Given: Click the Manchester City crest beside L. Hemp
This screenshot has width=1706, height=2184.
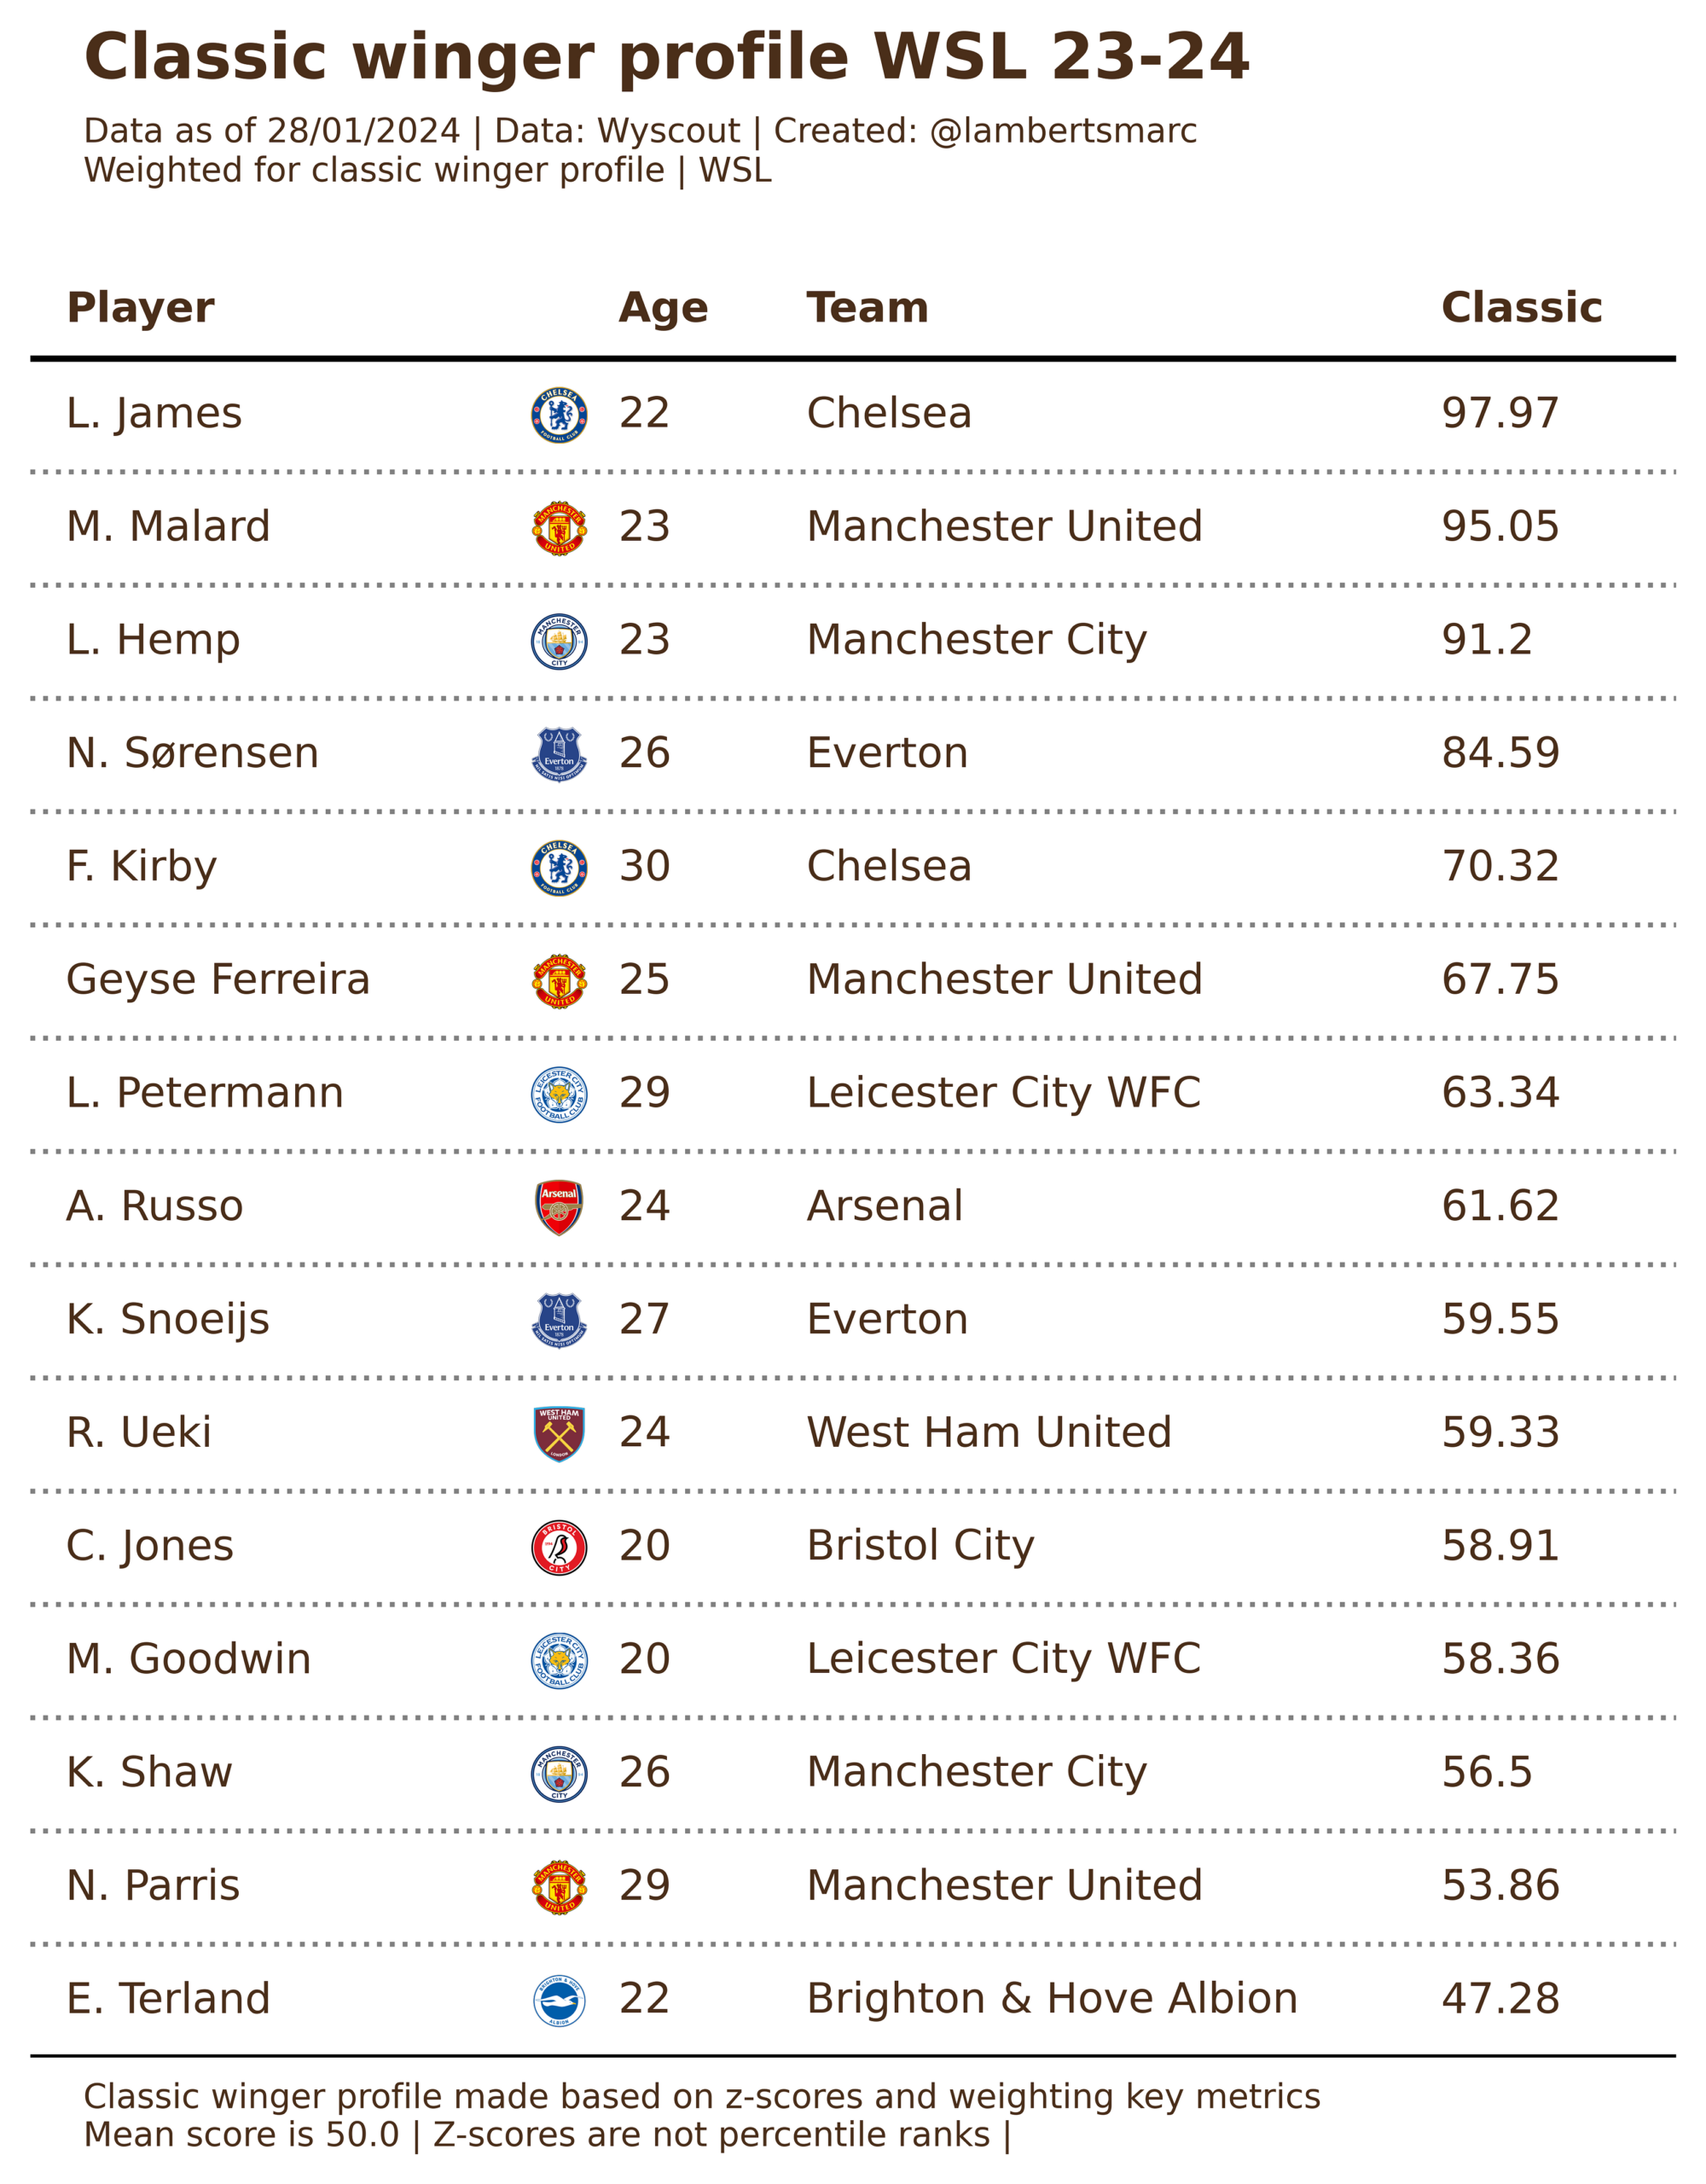Looking at the screenshot, I should 559,641.
